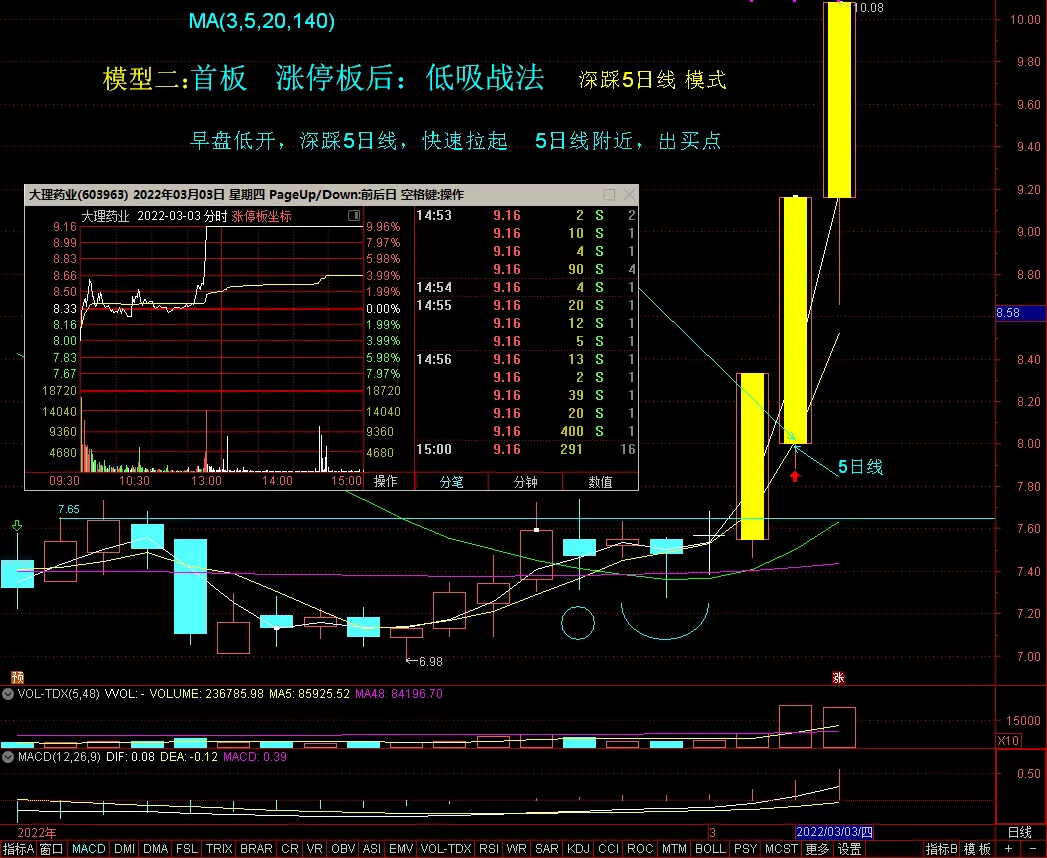Viewport: 1047px width, 858px height.
Task: Select the VR indicator tab
Action: pos(315,849)
